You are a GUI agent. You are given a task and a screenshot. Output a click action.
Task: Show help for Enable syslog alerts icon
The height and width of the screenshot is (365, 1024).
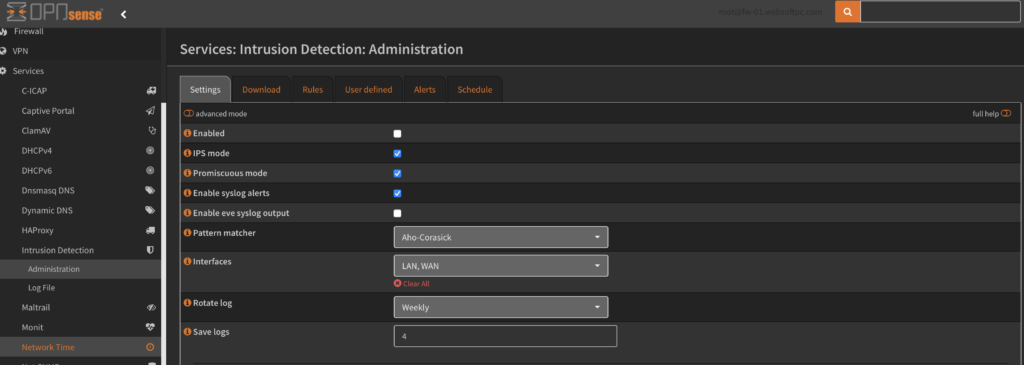pyautogui.click(x=187, y=193)
